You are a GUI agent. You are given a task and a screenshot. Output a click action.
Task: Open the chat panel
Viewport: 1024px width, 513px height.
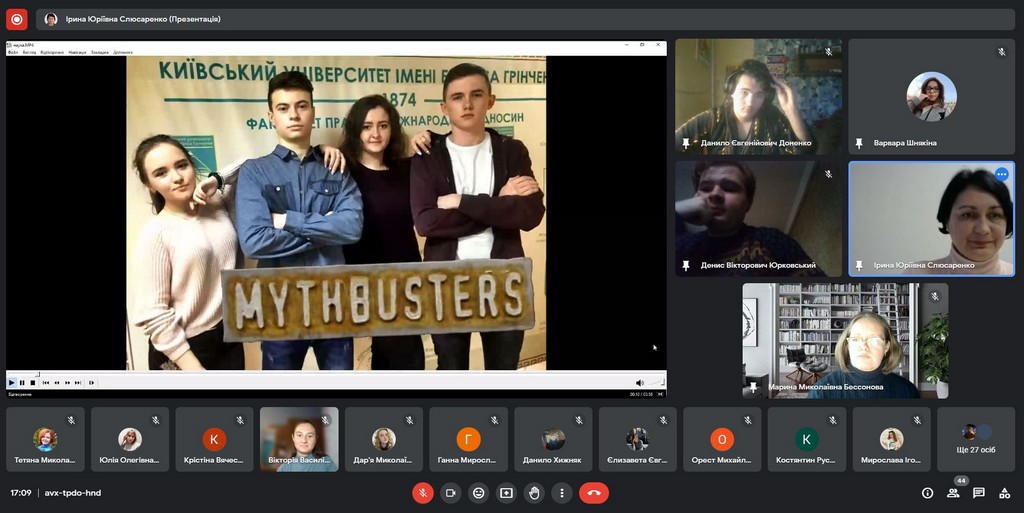tap(979, 493)
